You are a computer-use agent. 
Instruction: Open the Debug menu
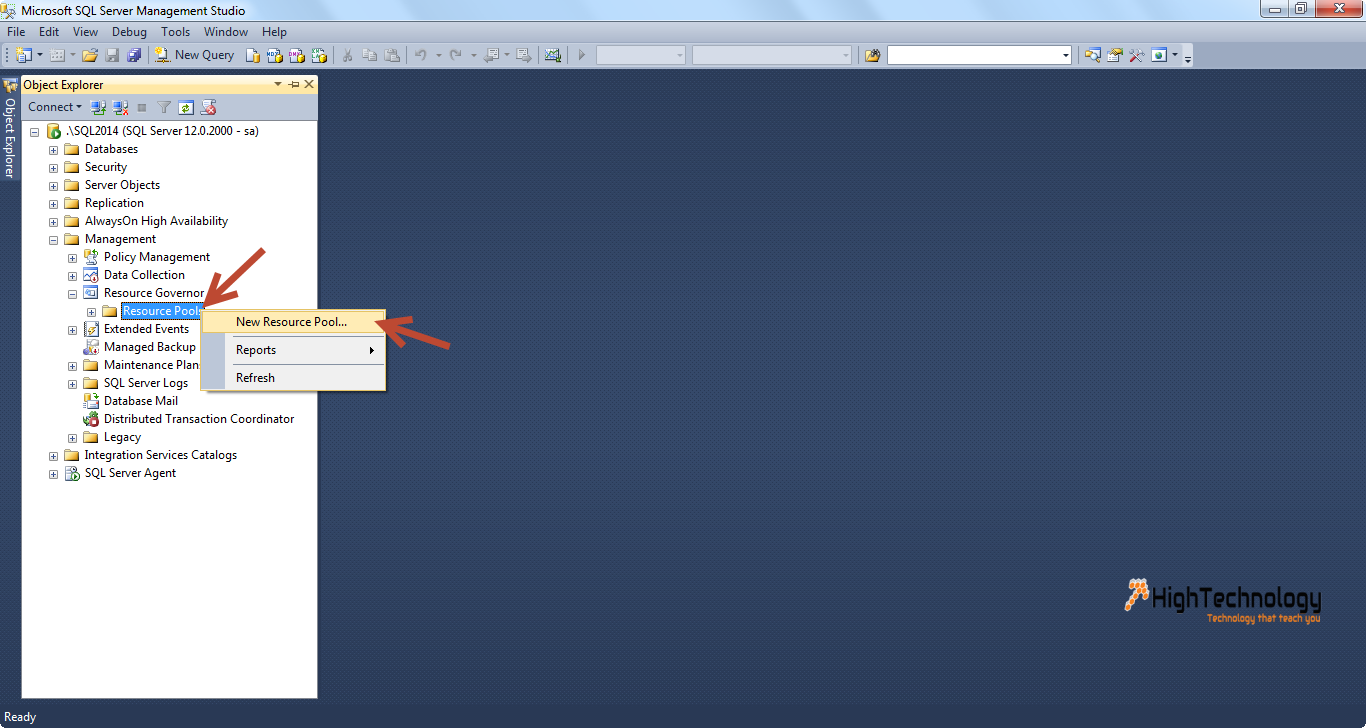[129, 32]
